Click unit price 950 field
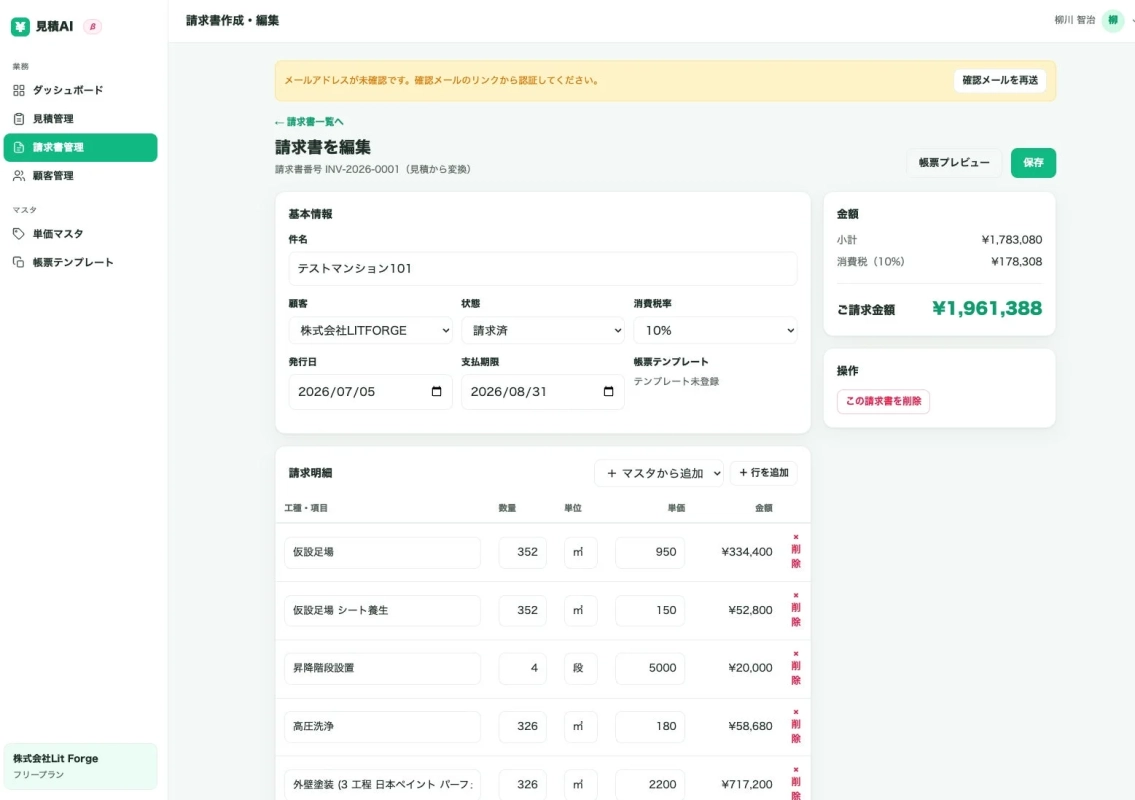 pyautogui.click(x=650, y=552)
